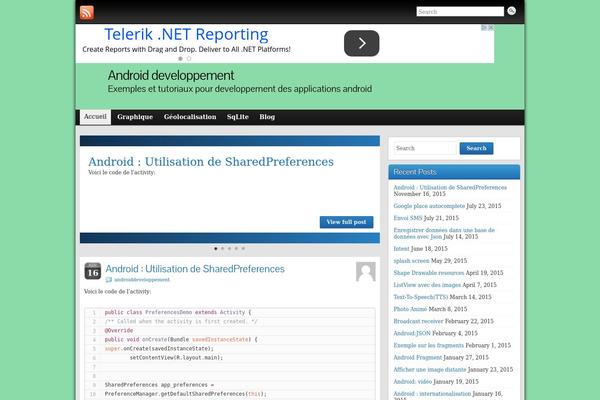Open the Géolocalisation menu item
The width and height of the screenshot is (600, 400).
pos(190,117)
